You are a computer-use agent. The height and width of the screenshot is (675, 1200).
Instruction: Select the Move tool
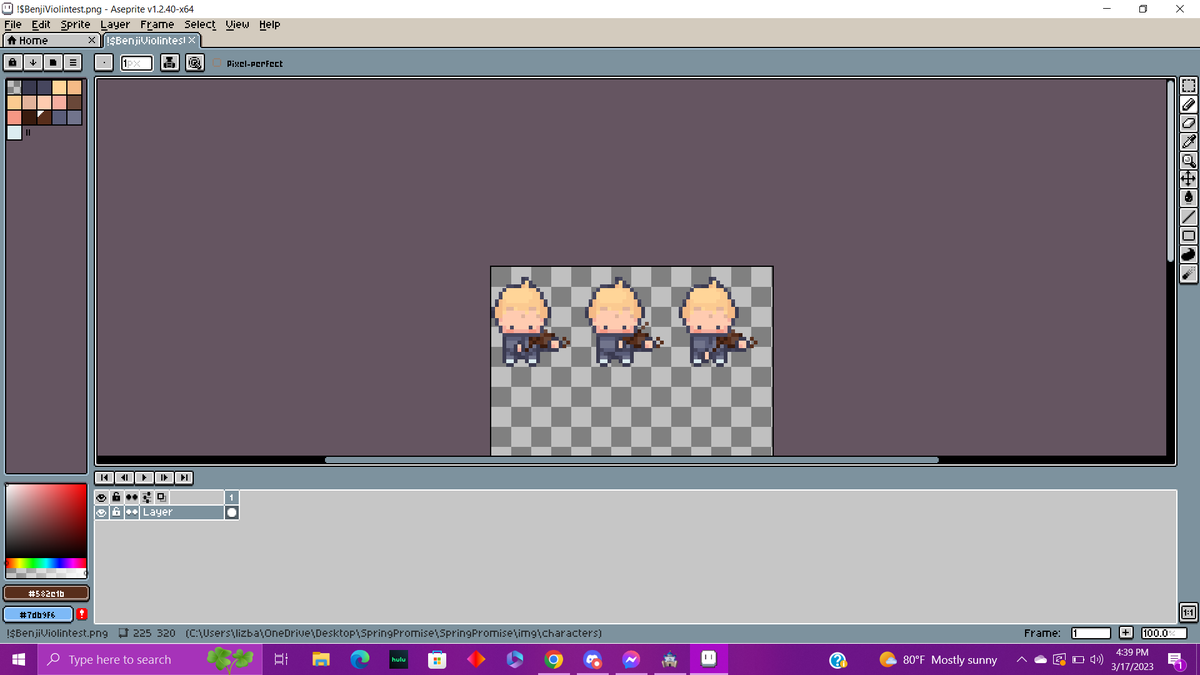click(1189, 179)
